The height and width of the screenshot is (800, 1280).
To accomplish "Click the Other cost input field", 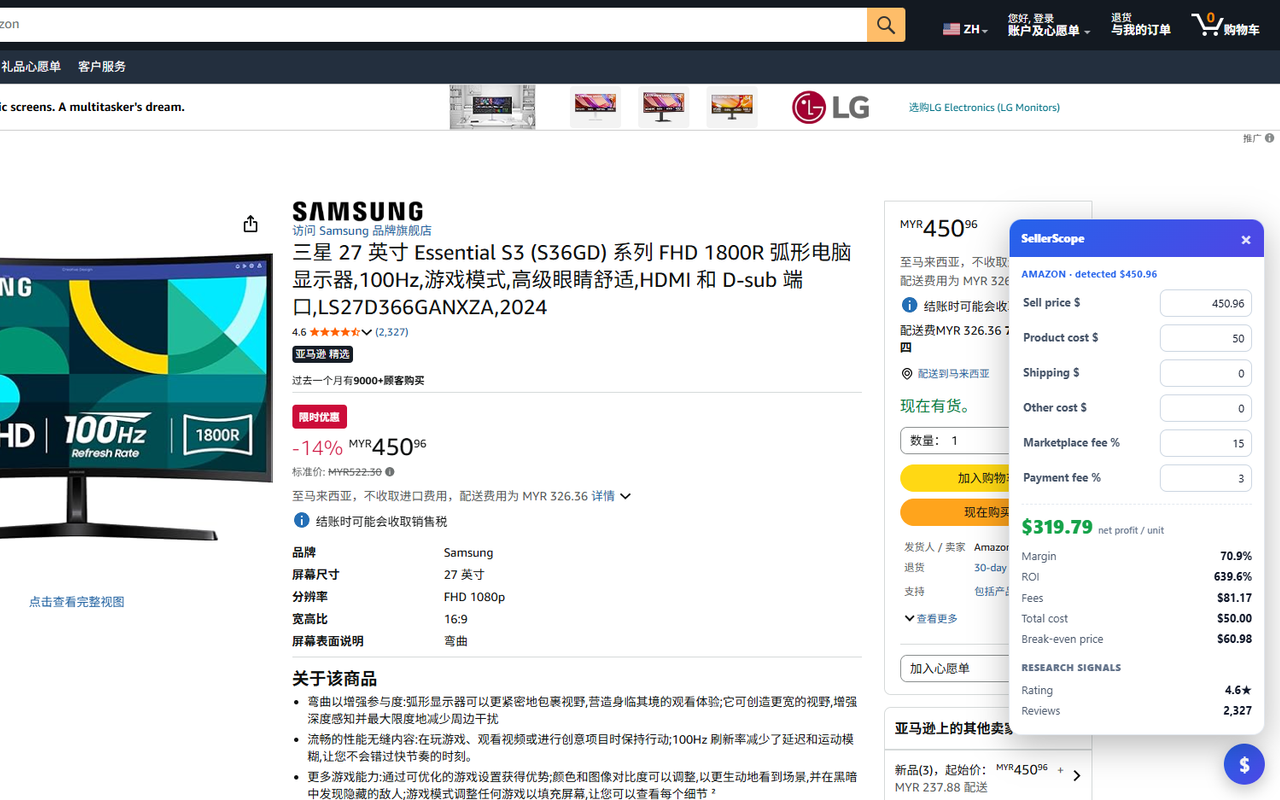I will click(1205, 408).
